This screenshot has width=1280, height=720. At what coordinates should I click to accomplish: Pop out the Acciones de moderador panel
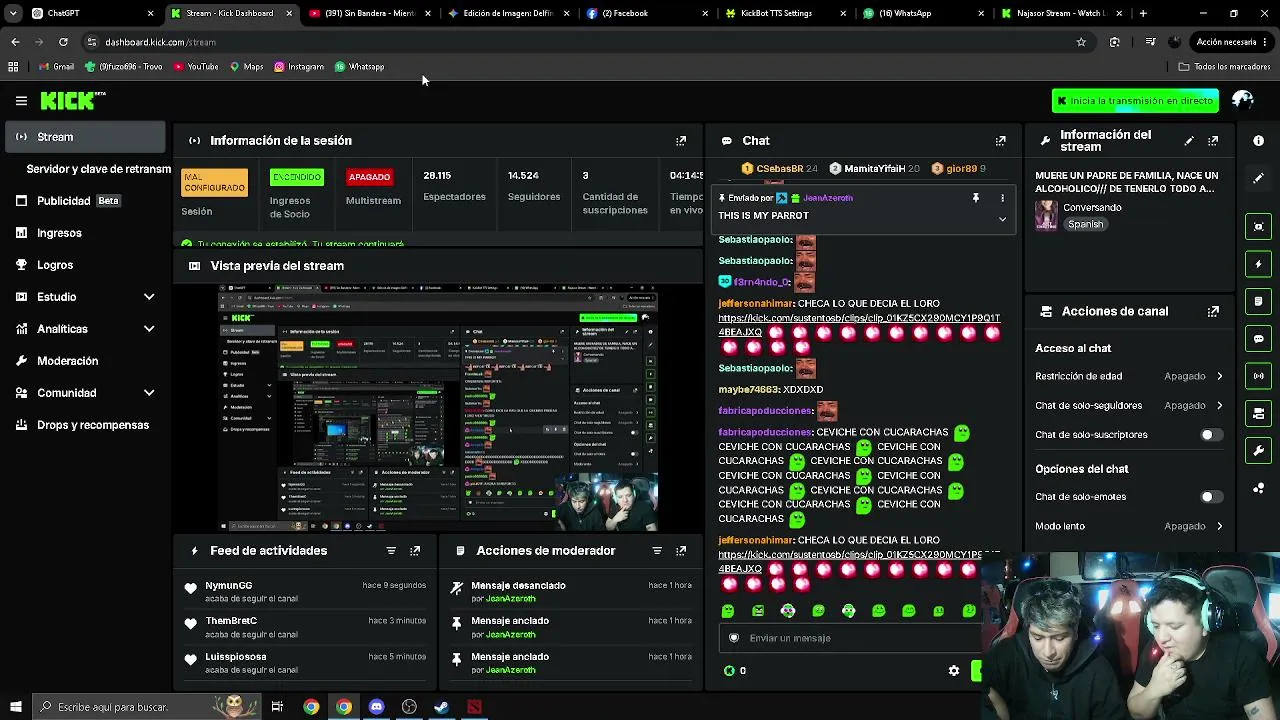point(681,551)
